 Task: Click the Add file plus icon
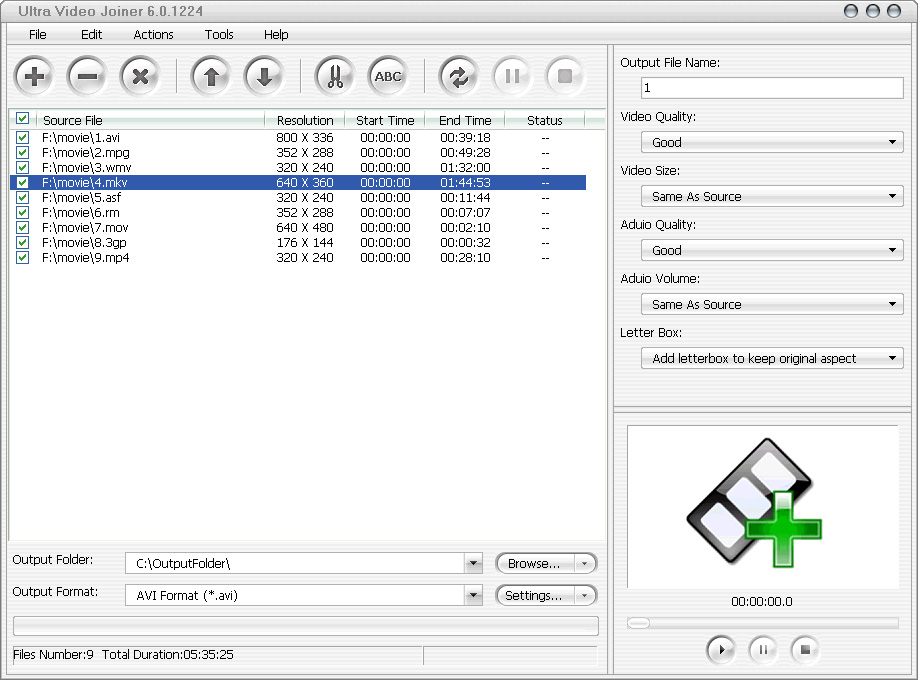[x=35, y=76]
